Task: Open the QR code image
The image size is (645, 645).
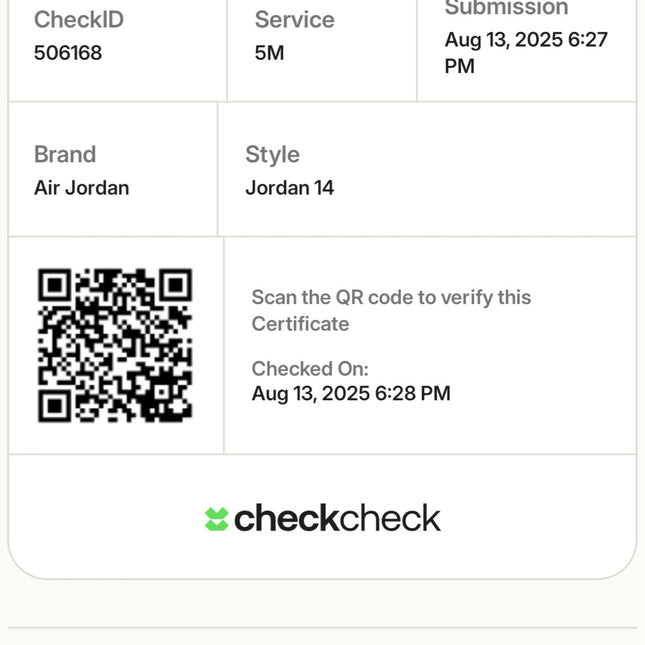Action: click(115, 345)
